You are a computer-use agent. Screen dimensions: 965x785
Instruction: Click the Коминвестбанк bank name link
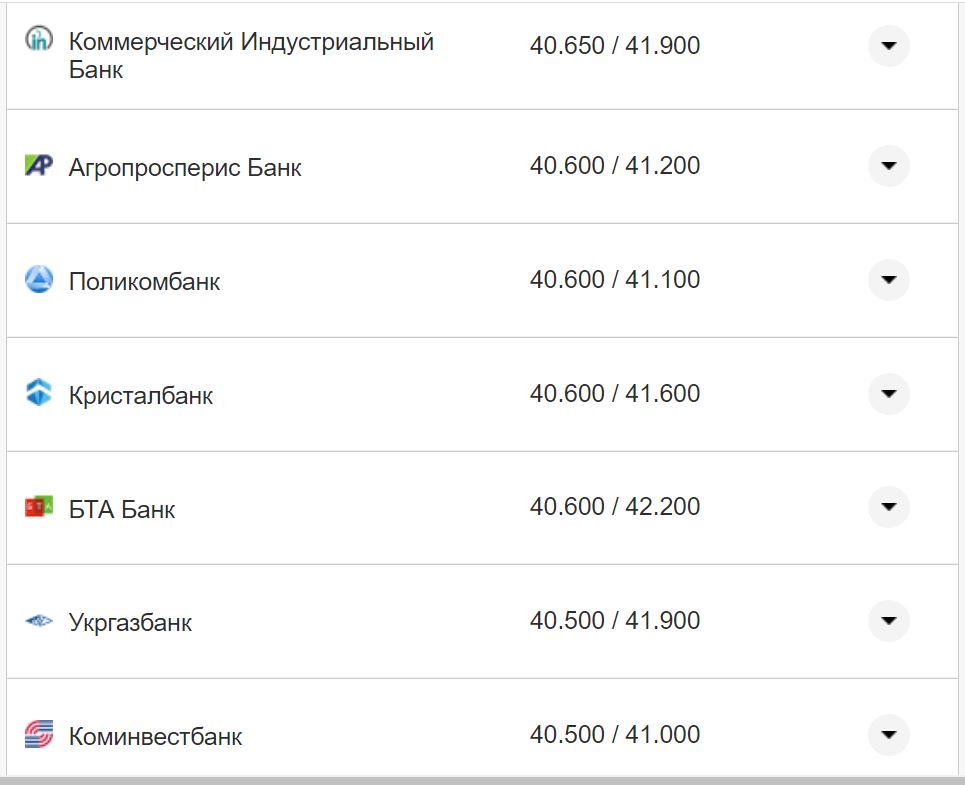point(156,734)
